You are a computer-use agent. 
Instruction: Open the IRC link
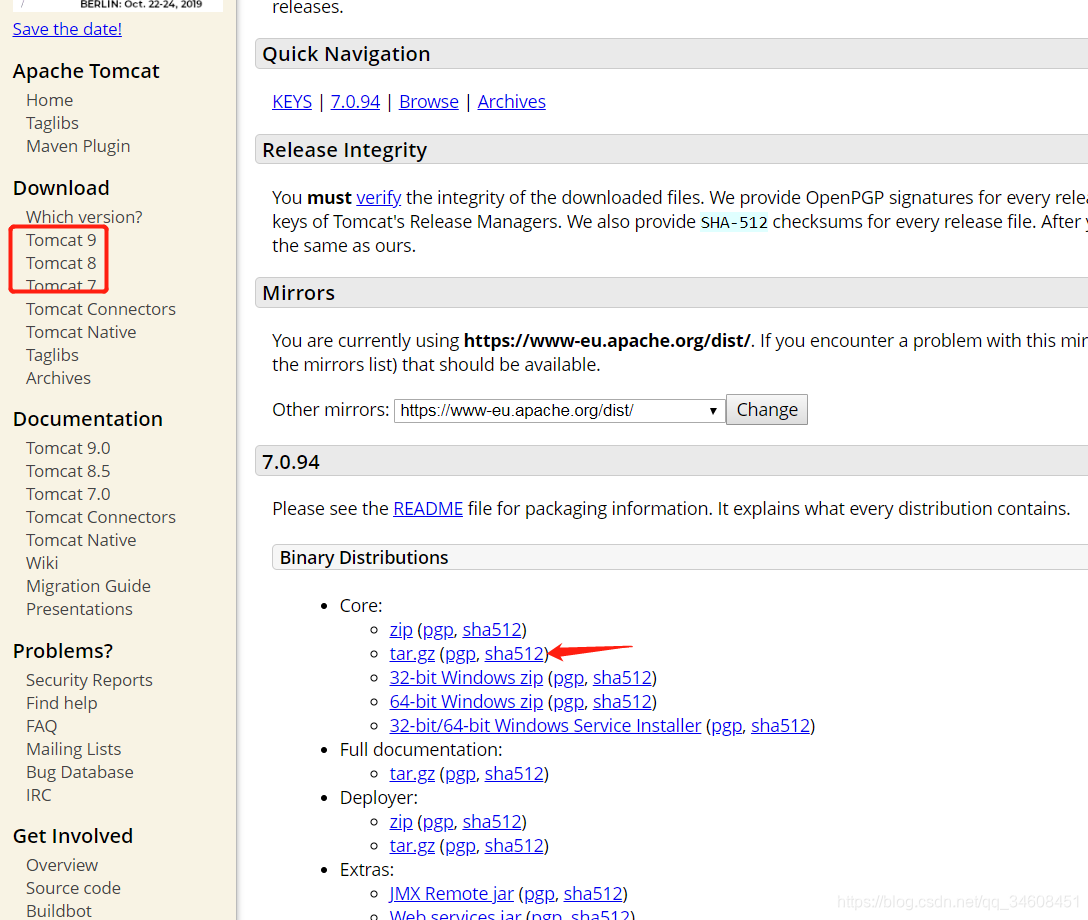[39, 794]
